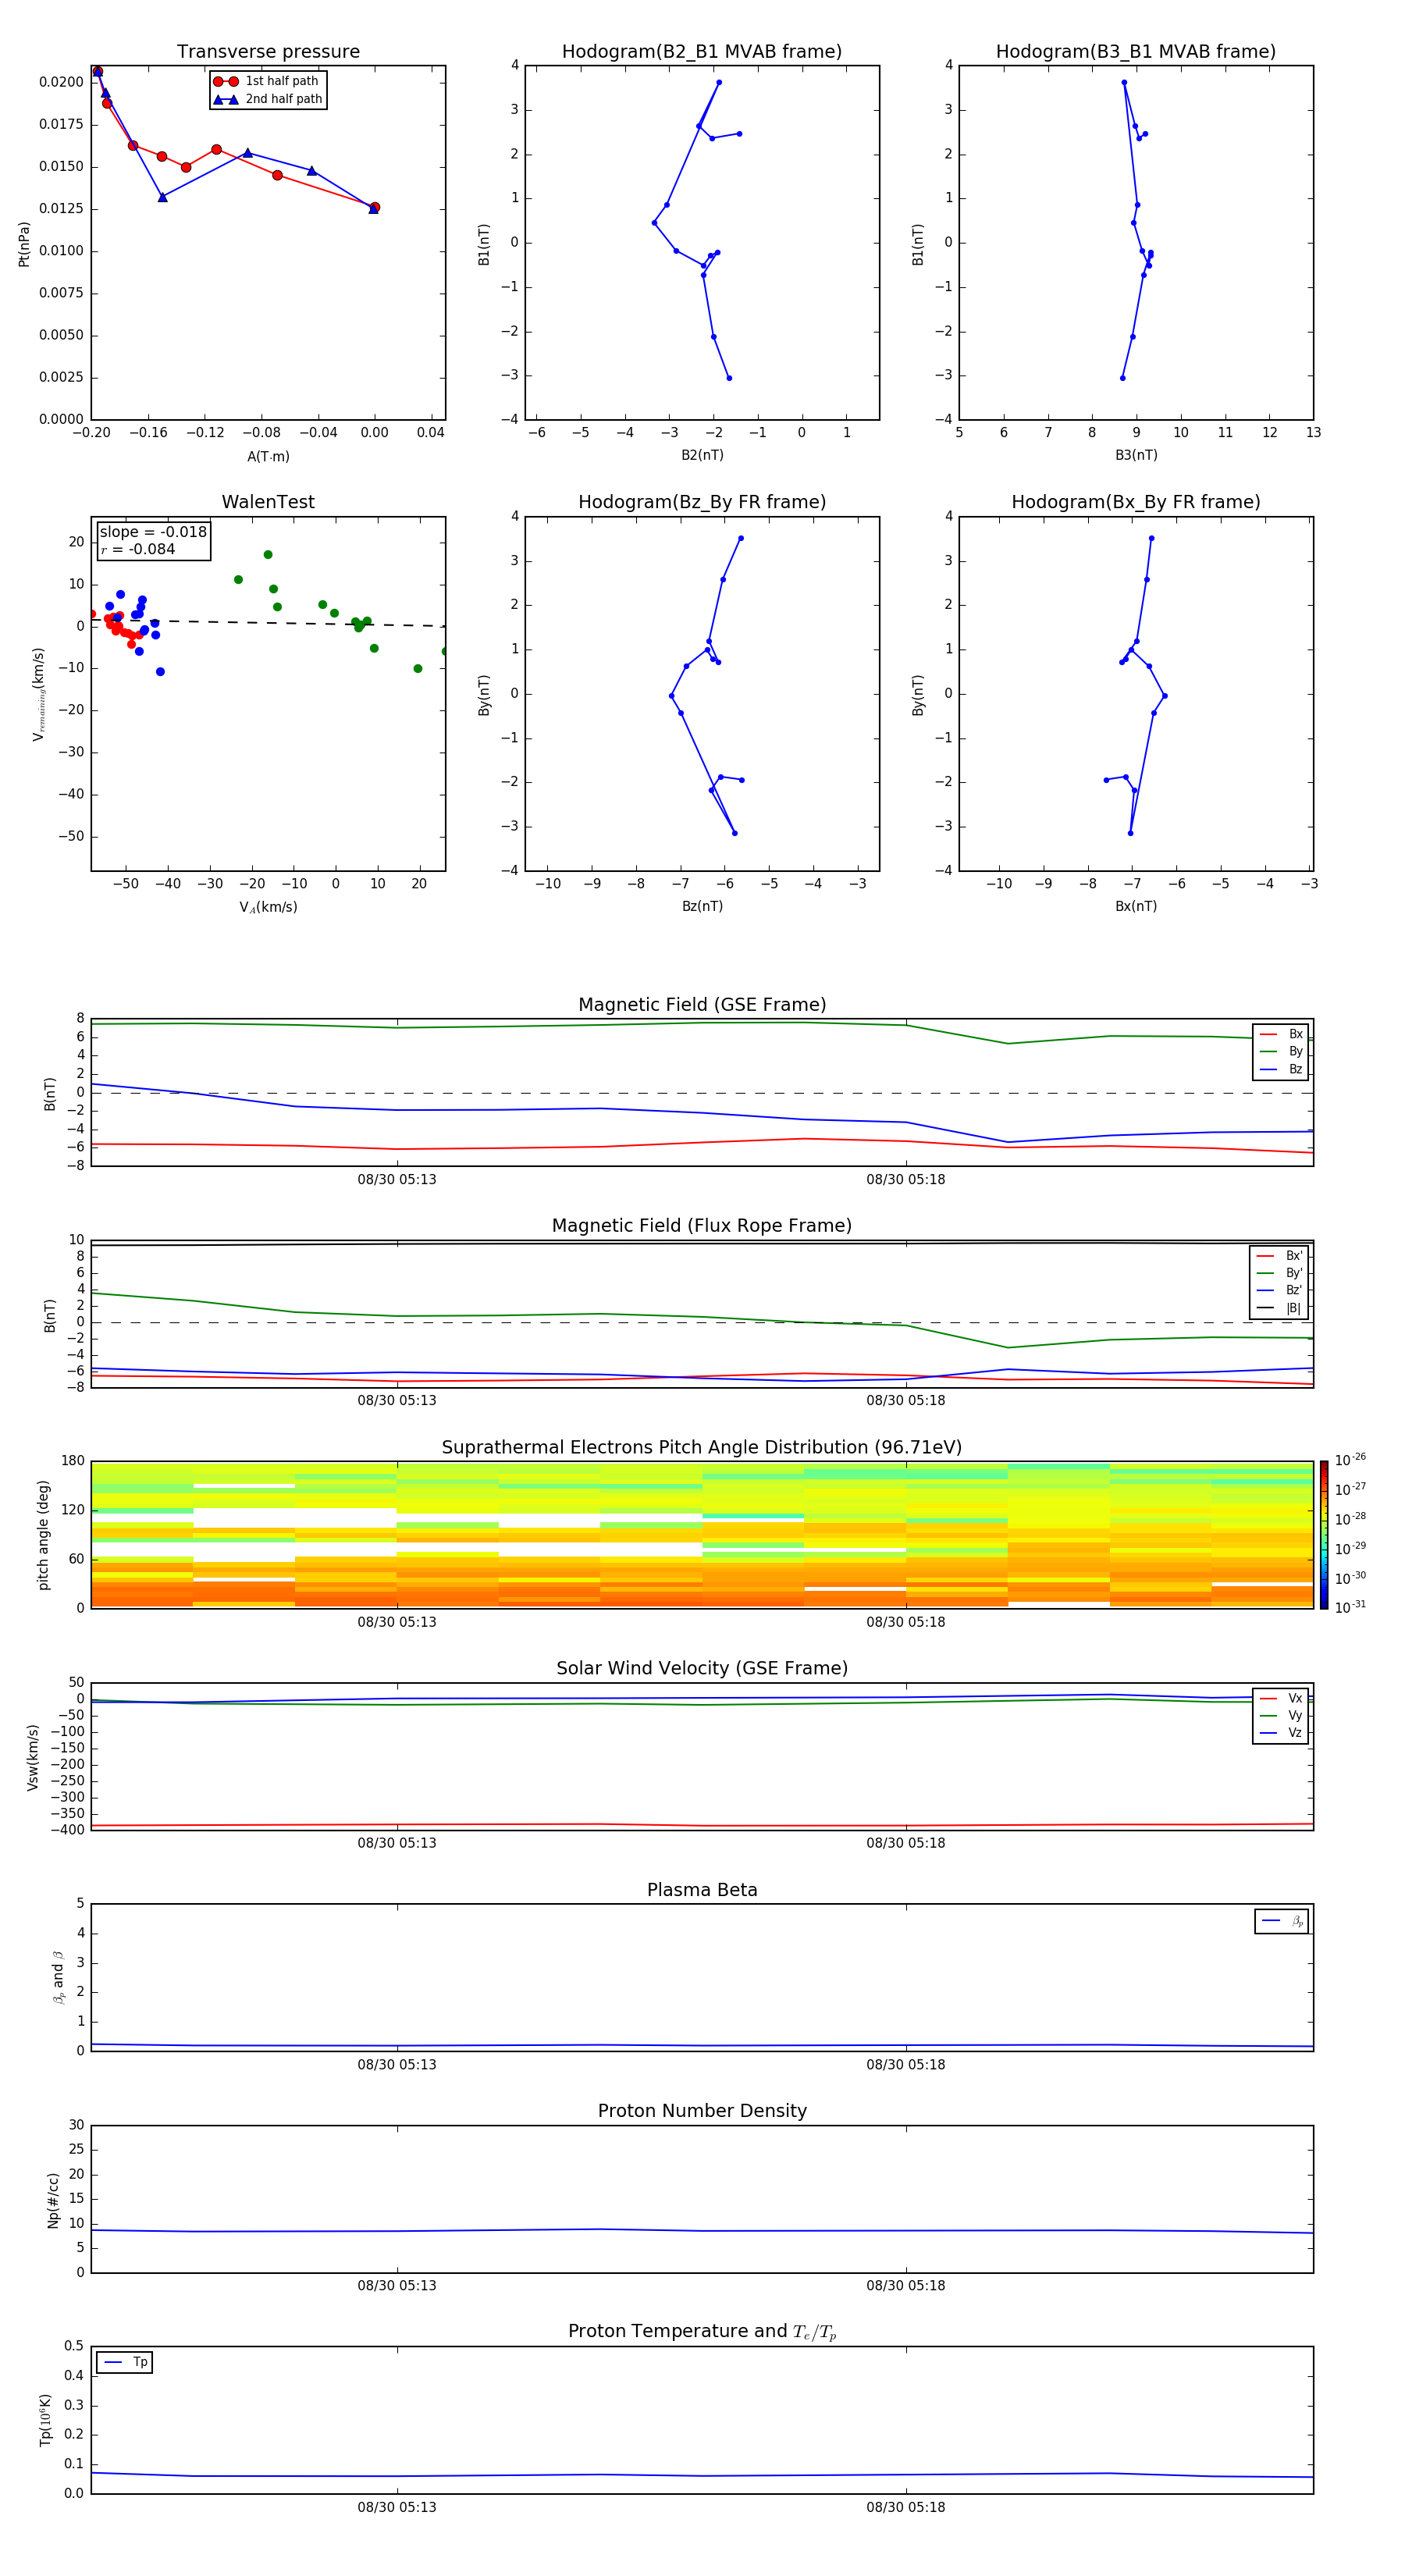Screen dimensions: 1405x2576
Task: Click the "Bz(nT)" x-axis label of hodogram
Action: [x=702, y=906]
